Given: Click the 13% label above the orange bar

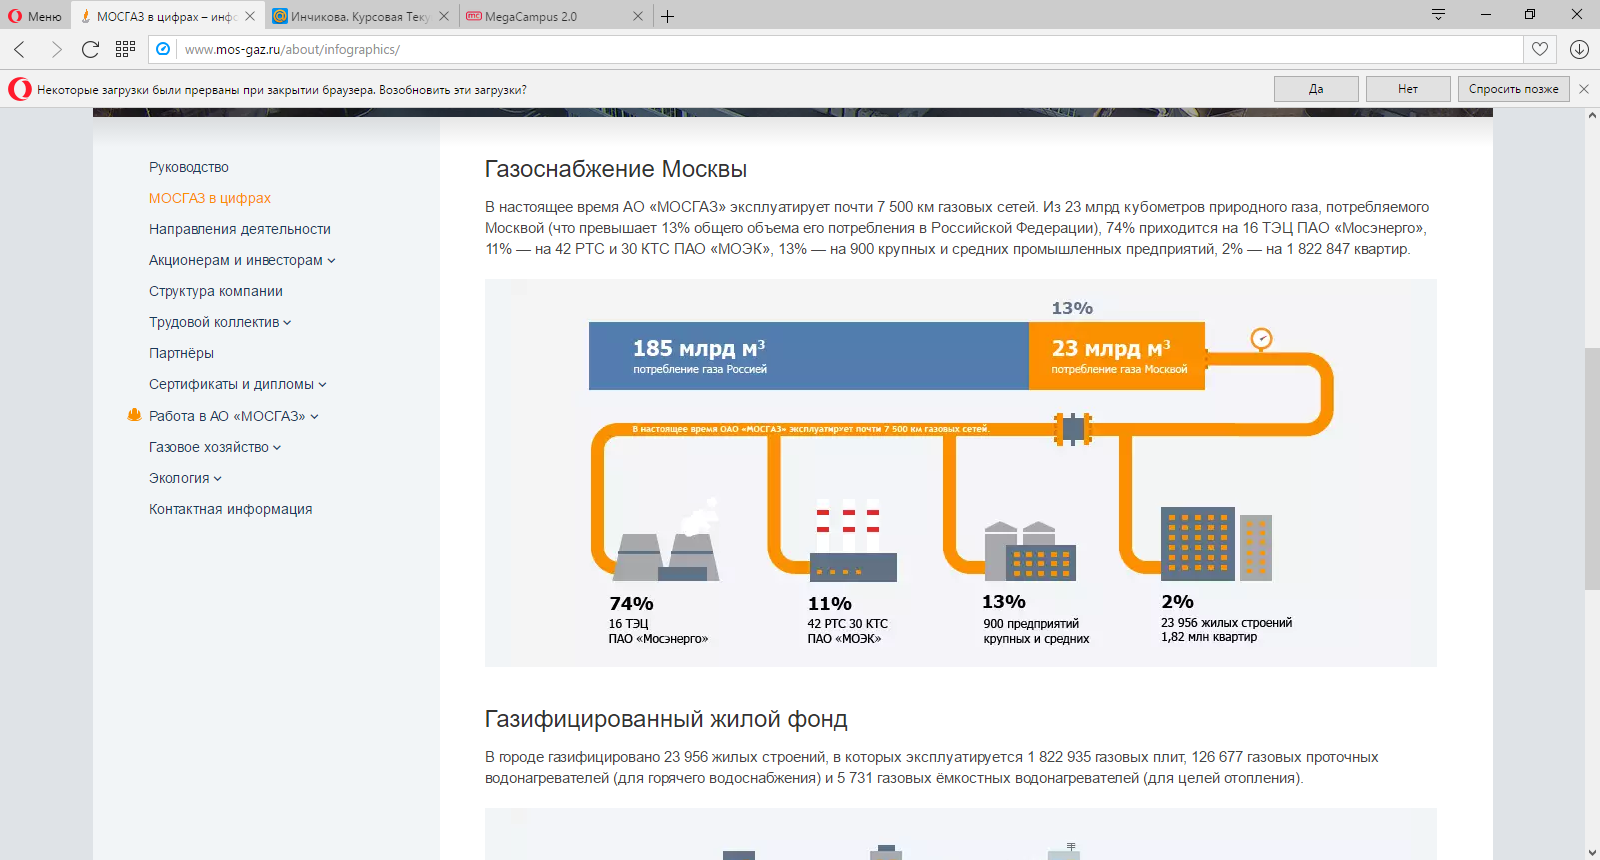Looking at the screenshot, I should pyautogui.click(x=1072, y=308).
